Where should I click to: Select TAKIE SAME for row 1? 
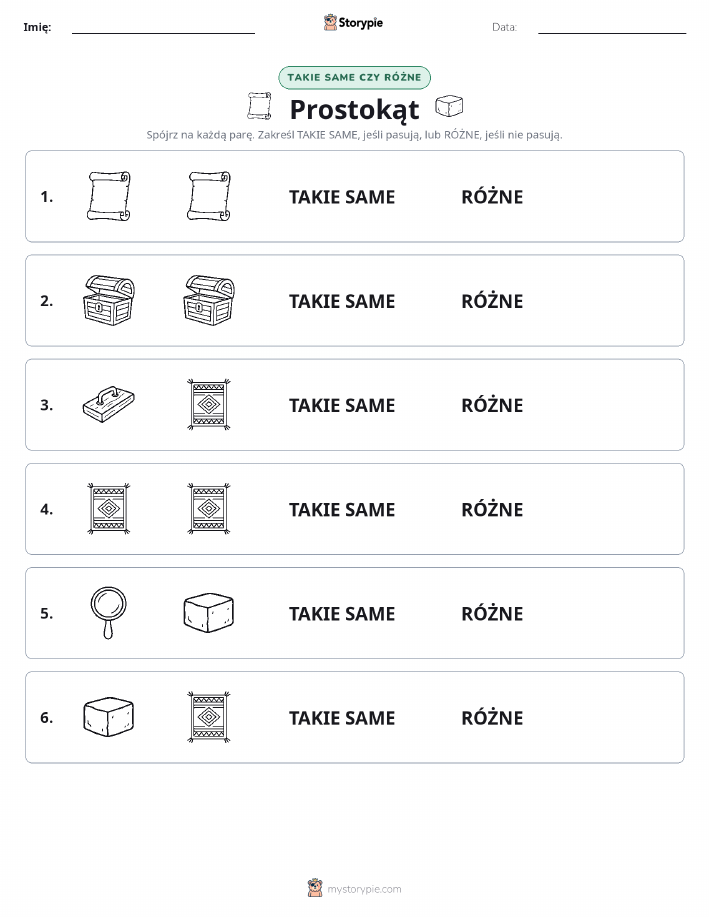[x=342, y=197]
